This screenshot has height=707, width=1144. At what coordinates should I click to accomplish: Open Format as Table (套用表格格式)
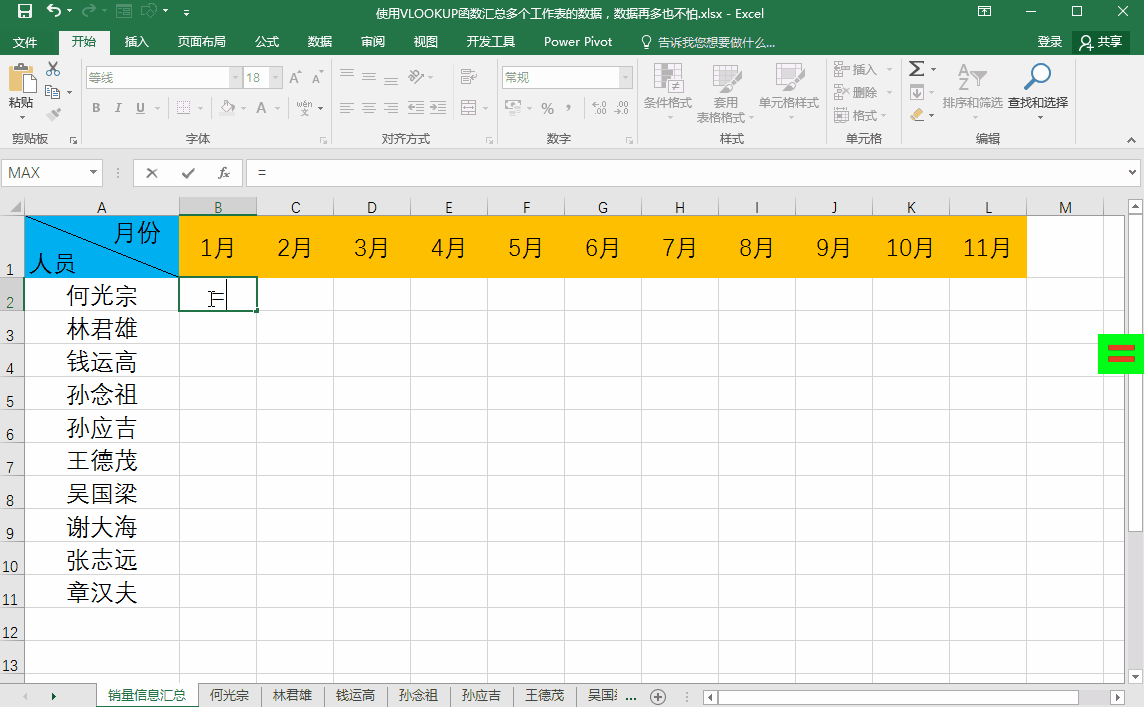pyautogui.click(x=725, y=93)
